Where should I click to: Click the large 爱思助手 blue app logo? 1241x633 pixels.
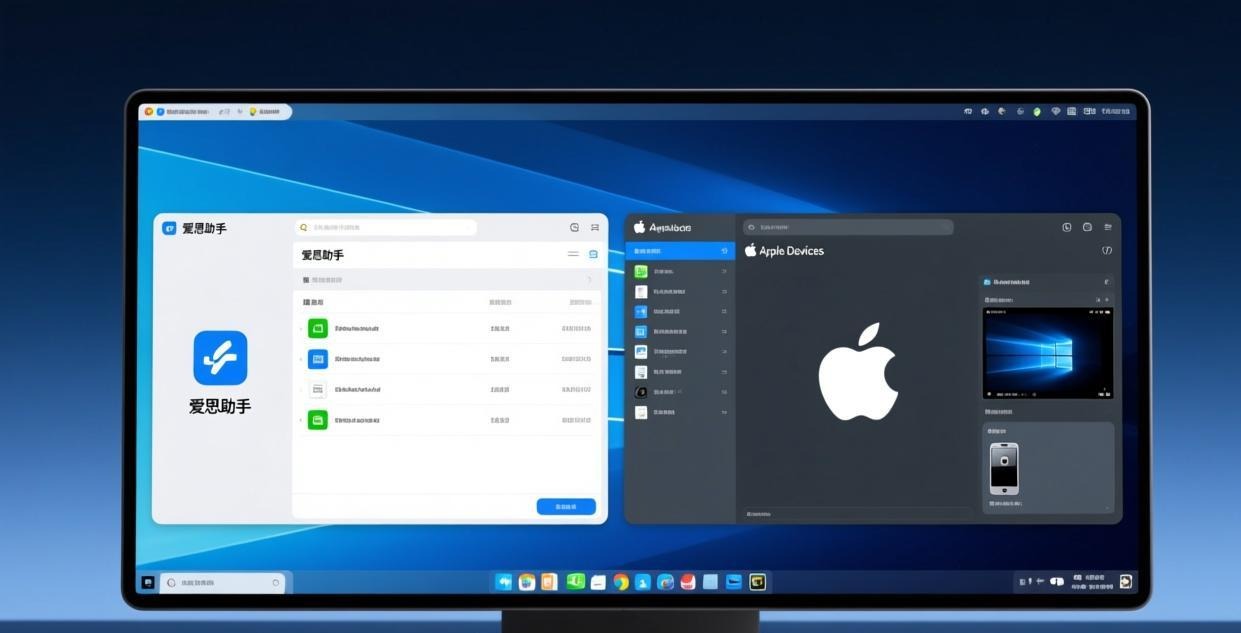(220, 358)
